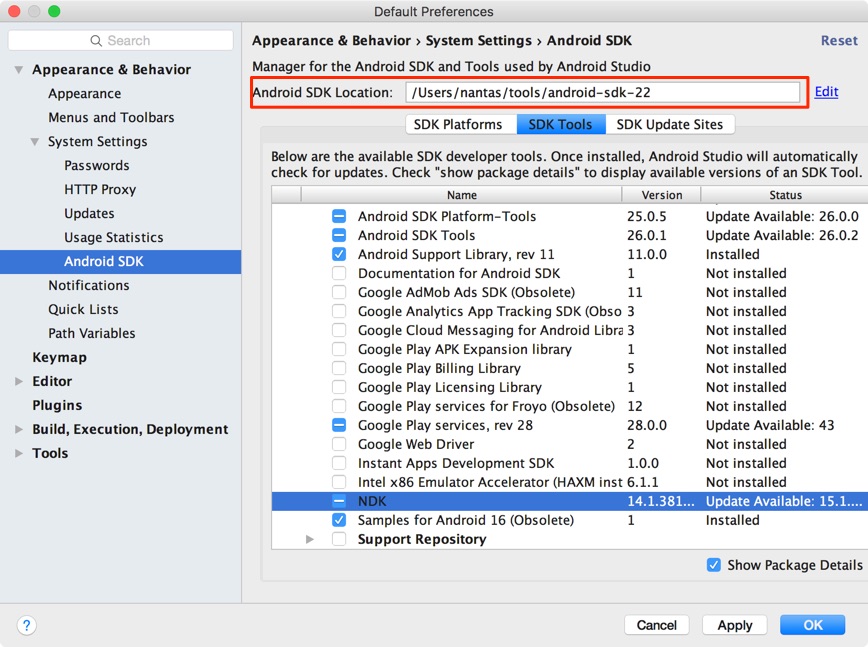Toggle the Show Package Details checkbox

click(714, 565)
